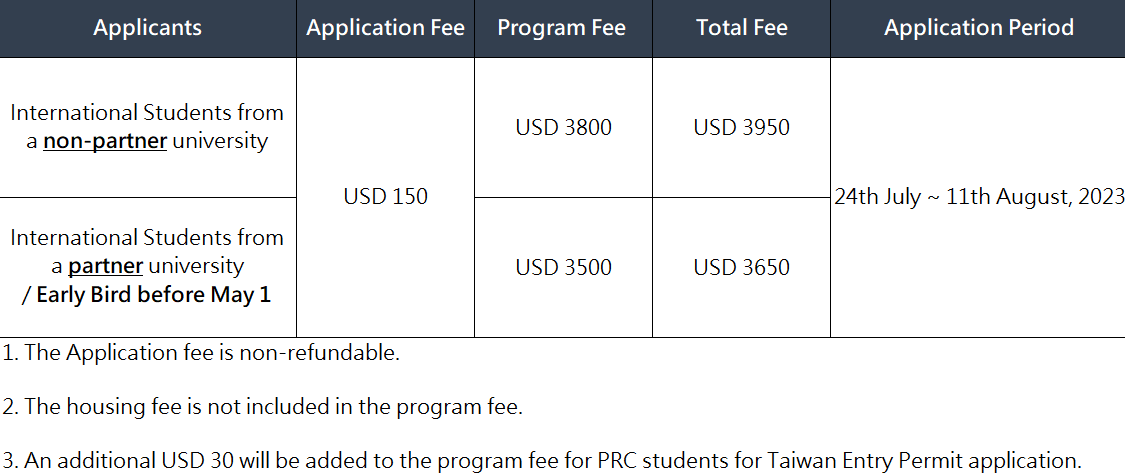Screen dimensions: 1125x476
Task: Click the Applicants column header
Action: pos(148,28)
